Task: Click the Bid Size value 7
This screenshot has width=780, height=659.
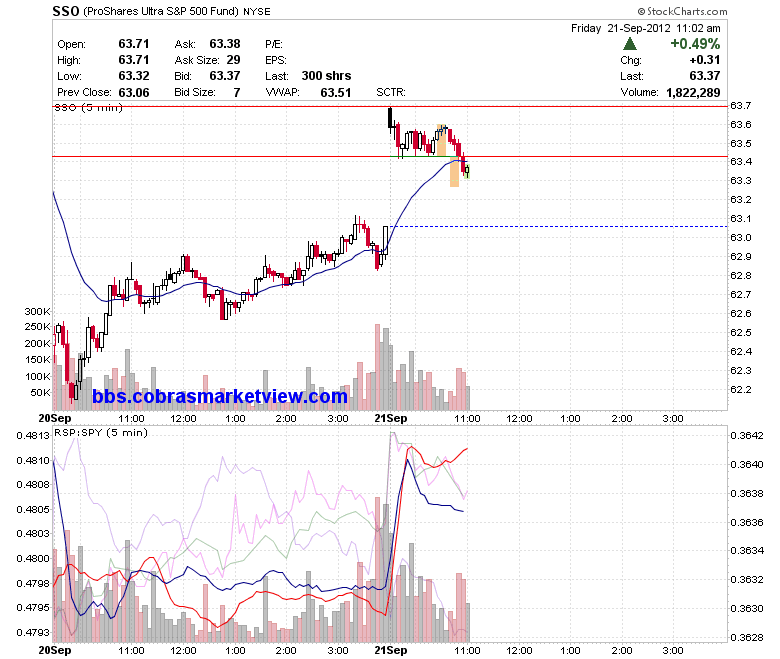Action: pyautogui.click(x=237, y=93)
